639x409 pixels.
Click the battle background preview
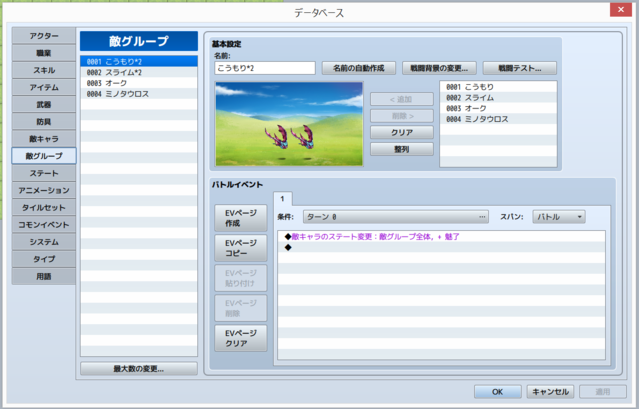(x=289, y=124)
